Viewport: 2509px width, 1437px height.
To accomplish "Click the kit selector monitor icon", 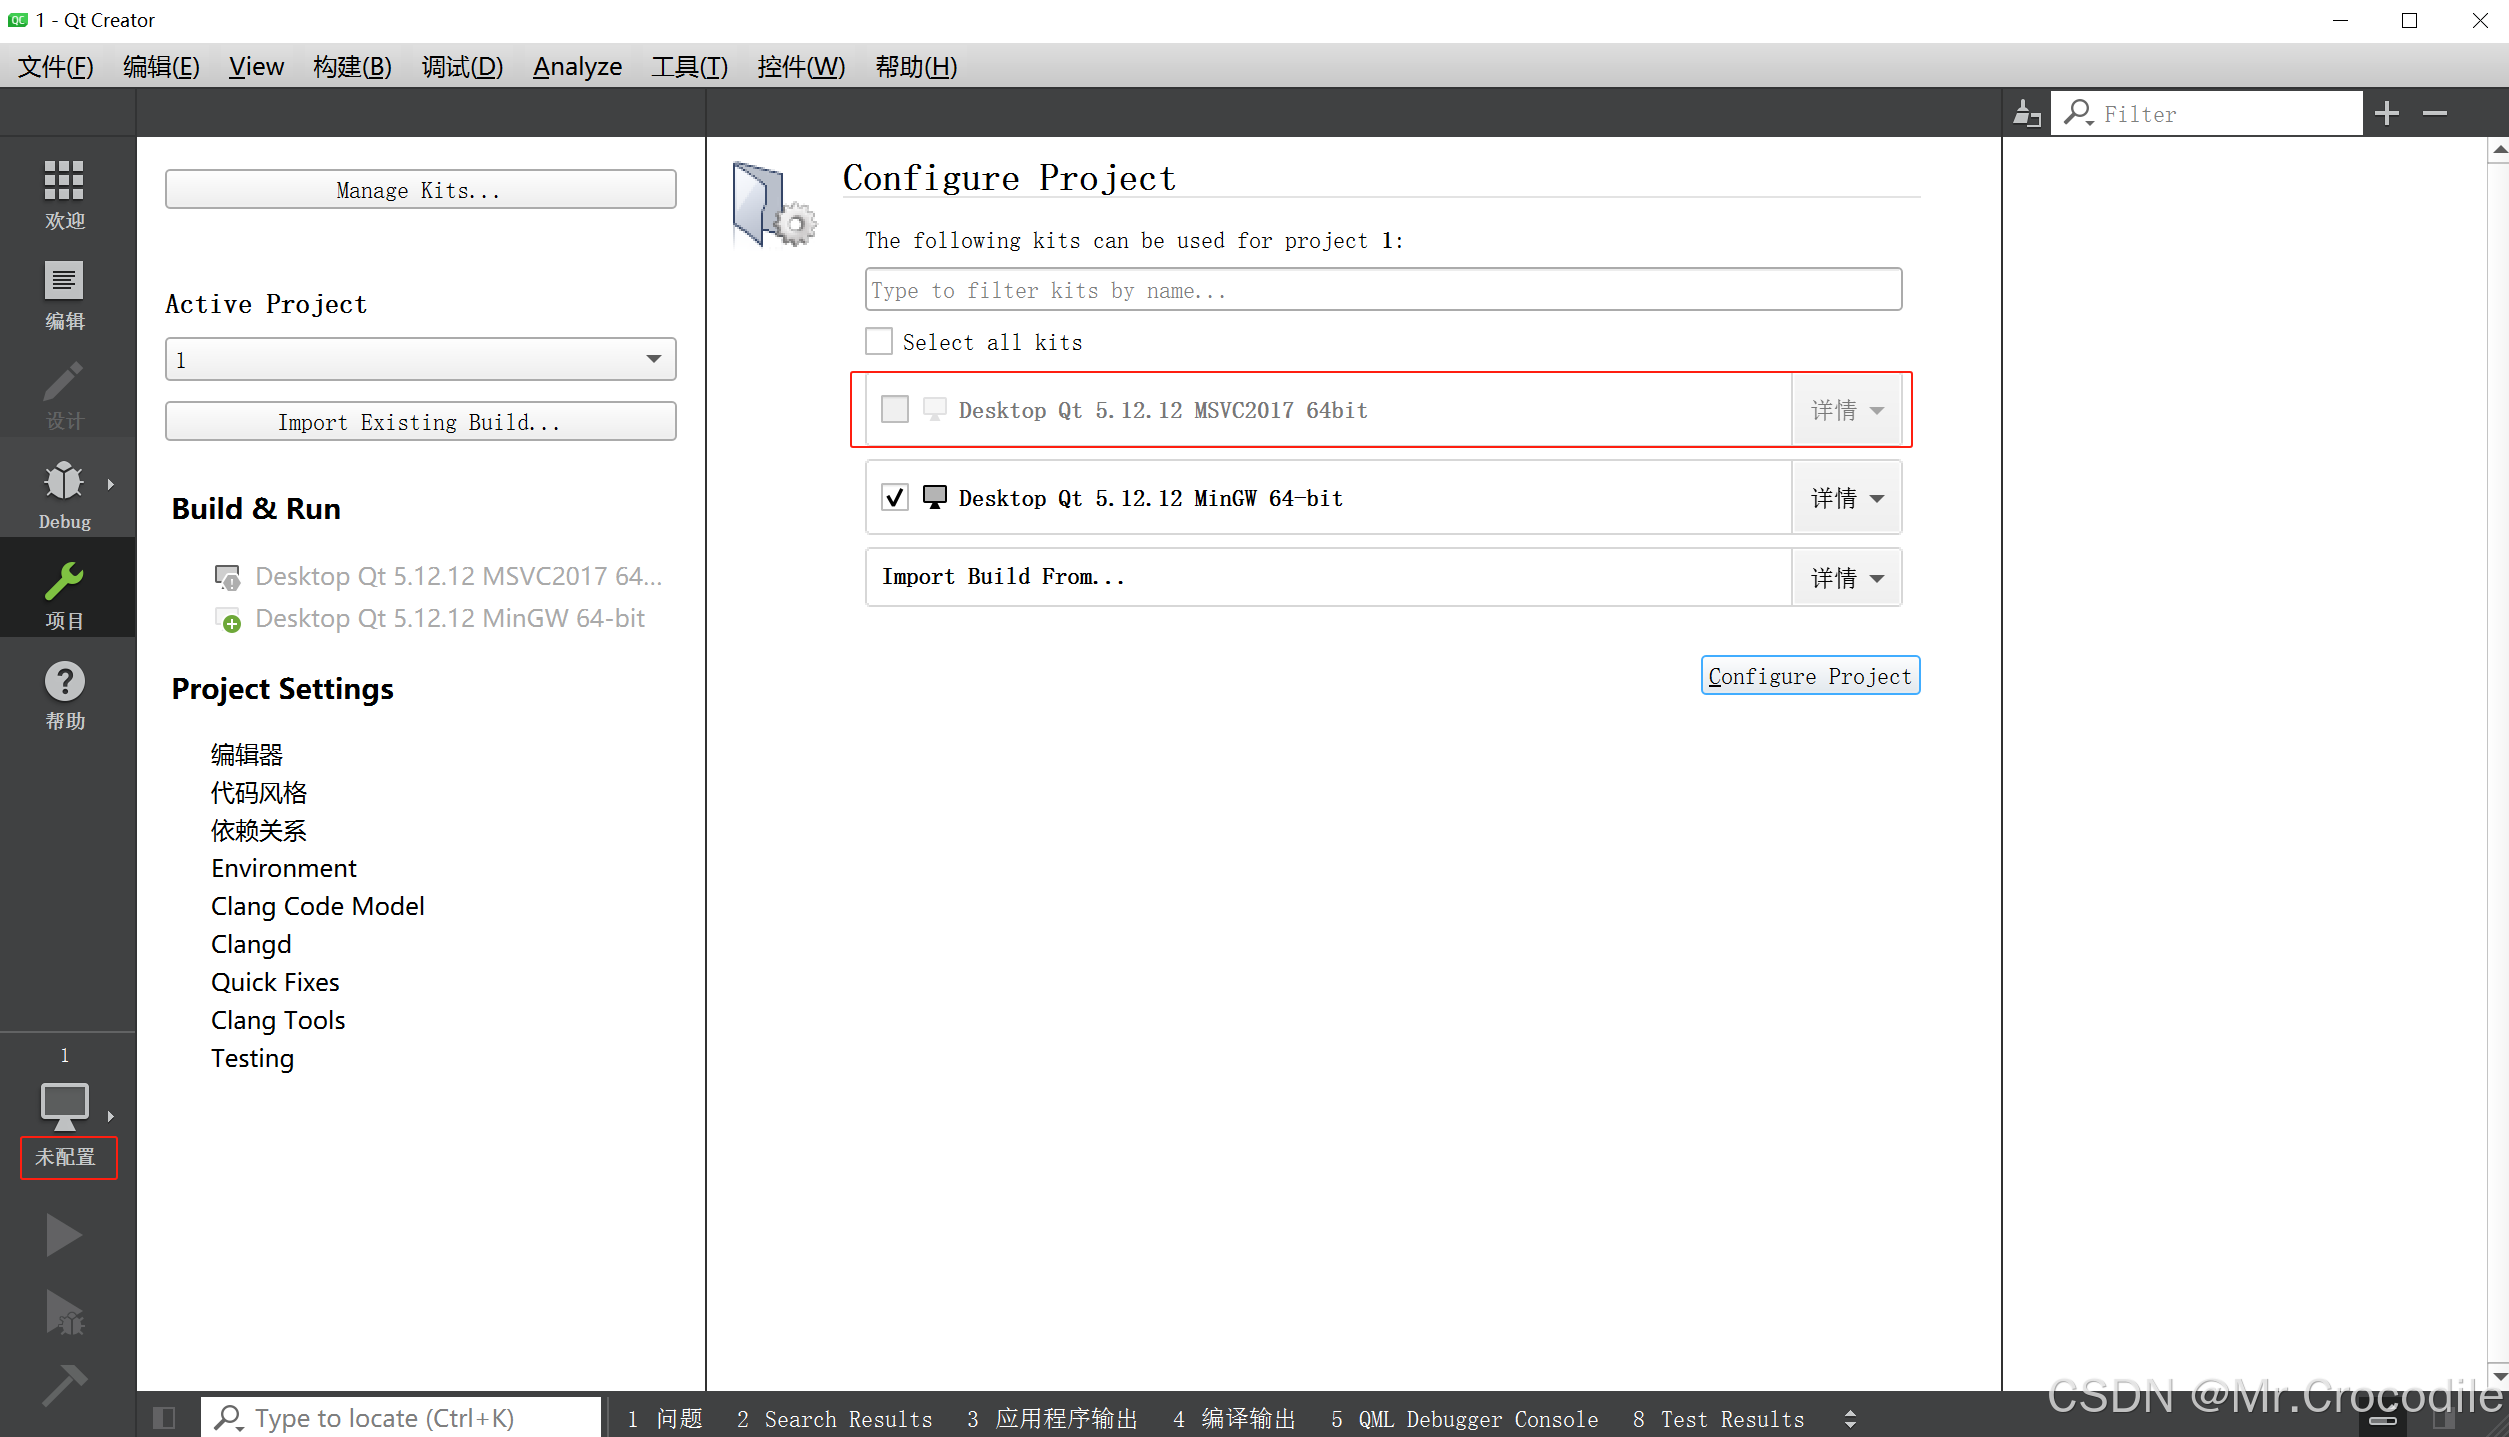I will [64, 1105].
